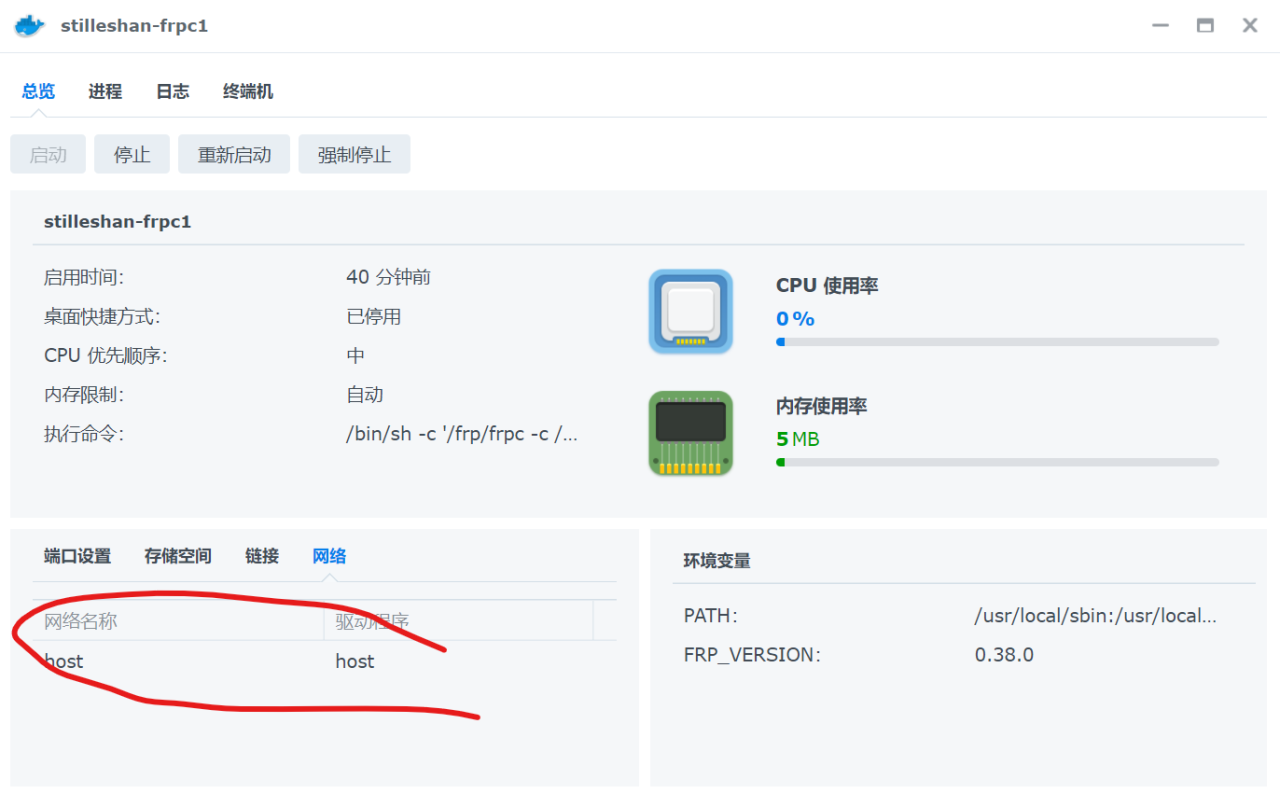Open the 终端机 tab

pos(247,91)
